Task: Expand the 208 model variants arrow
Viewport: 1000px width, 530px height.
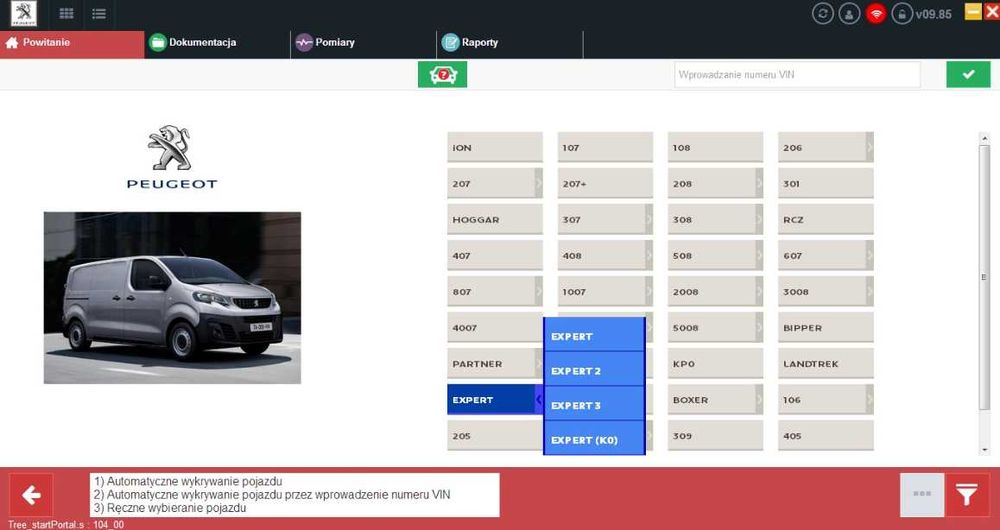Action: coord(760,184)
